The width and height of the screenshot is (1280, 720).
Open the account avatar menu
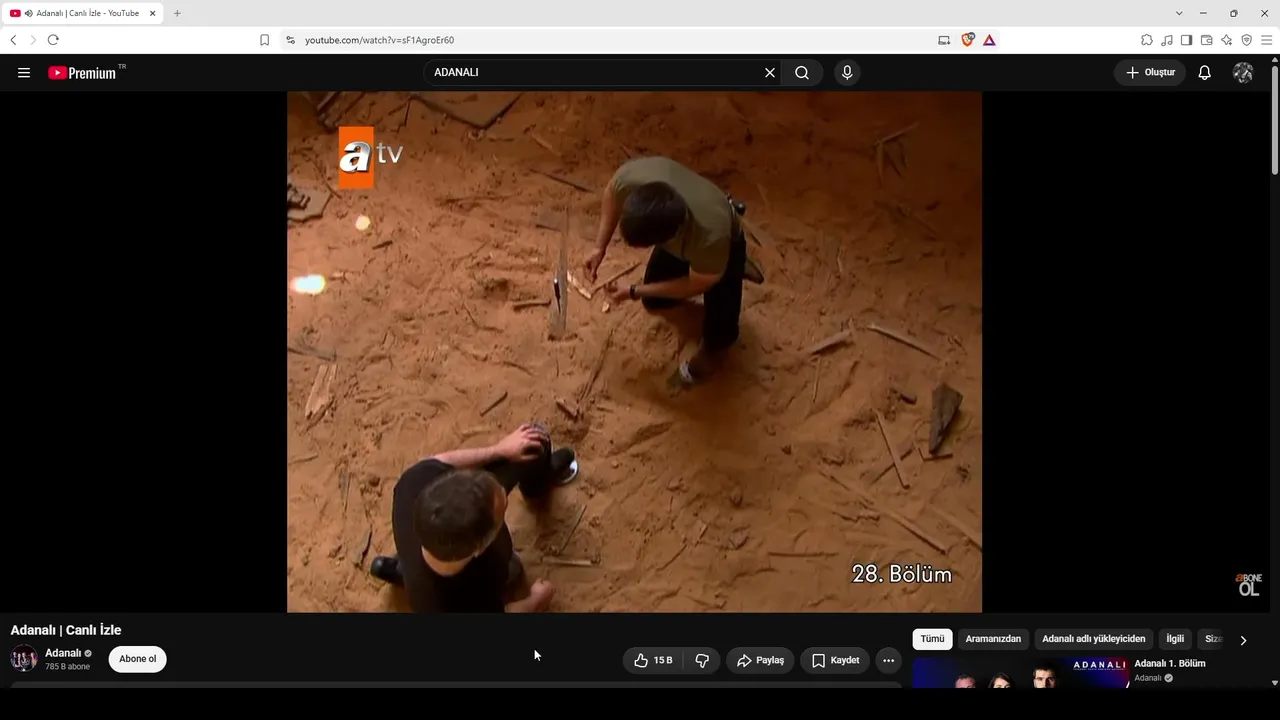1243,73
